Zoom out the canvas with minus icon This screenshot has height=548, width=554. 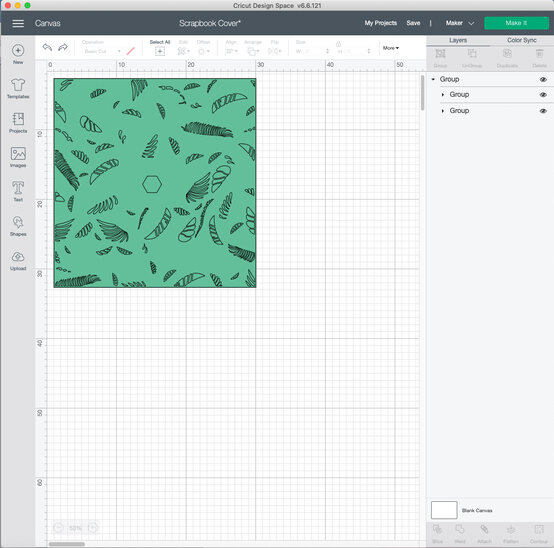tap(59, 528)
